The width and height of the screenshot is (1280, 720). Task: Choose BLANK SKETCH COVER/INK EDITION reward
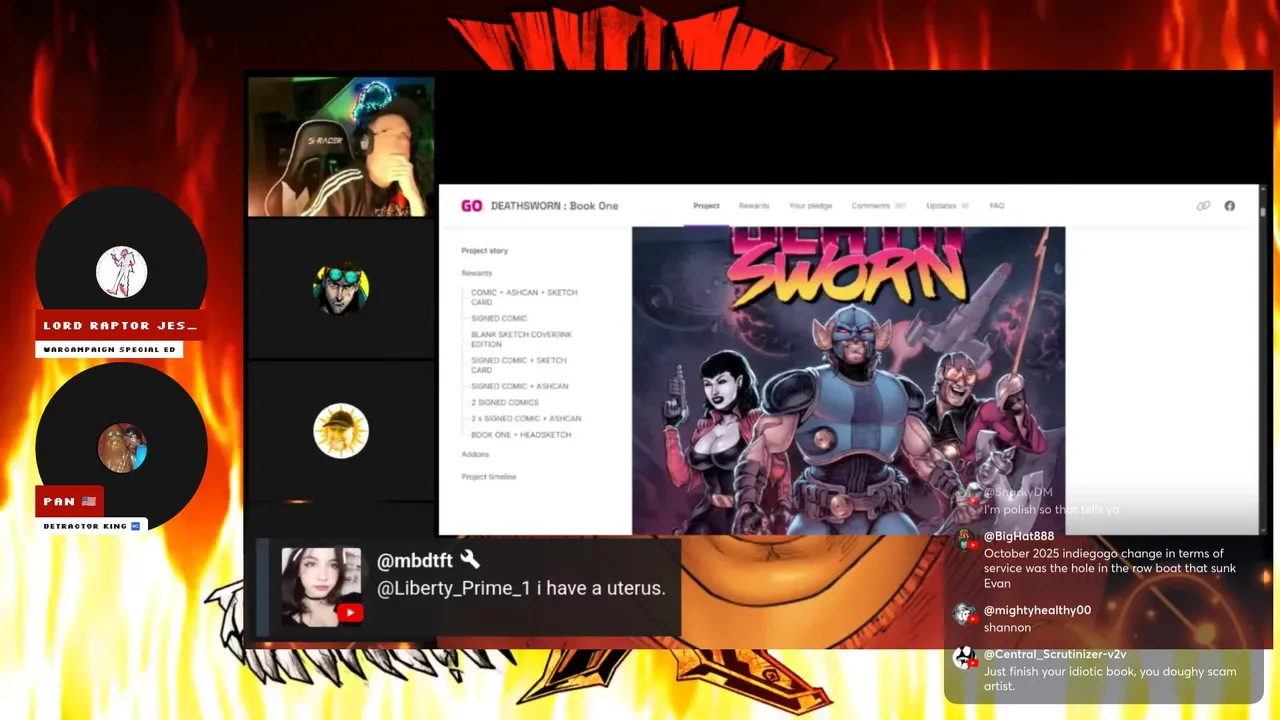click(521, 339)
